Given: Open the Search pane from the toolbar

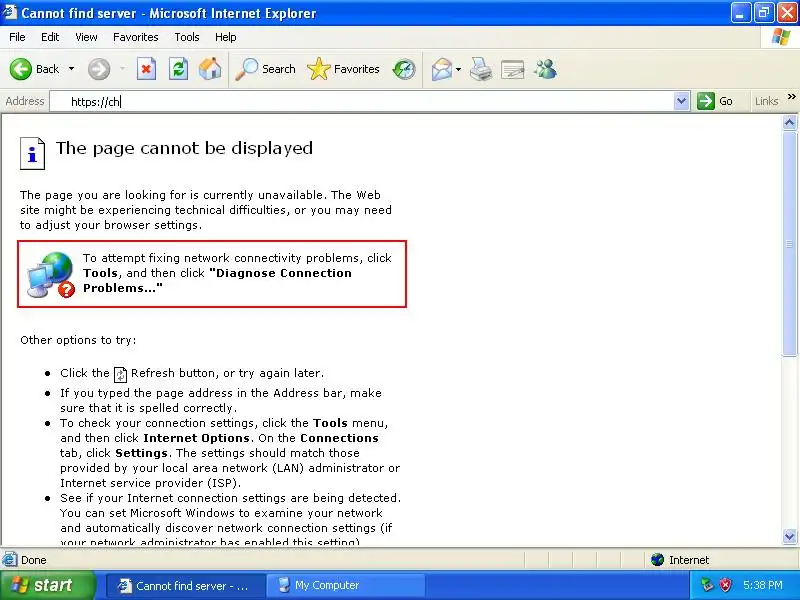Looking at the screenshot, I should coord(265,69).
